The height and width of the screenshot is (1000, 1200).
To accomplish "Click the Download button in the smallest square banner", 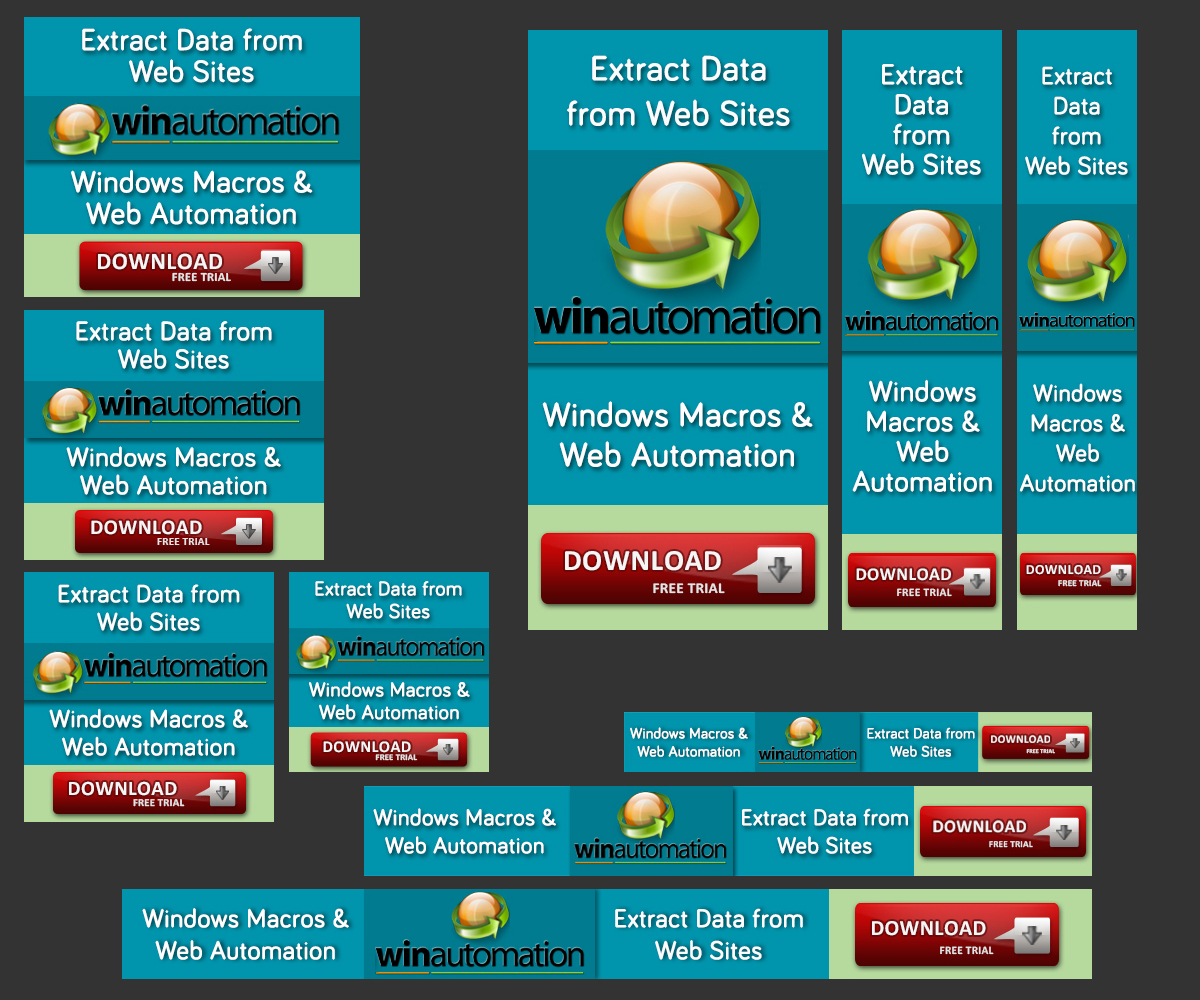I will coord(389,750).
